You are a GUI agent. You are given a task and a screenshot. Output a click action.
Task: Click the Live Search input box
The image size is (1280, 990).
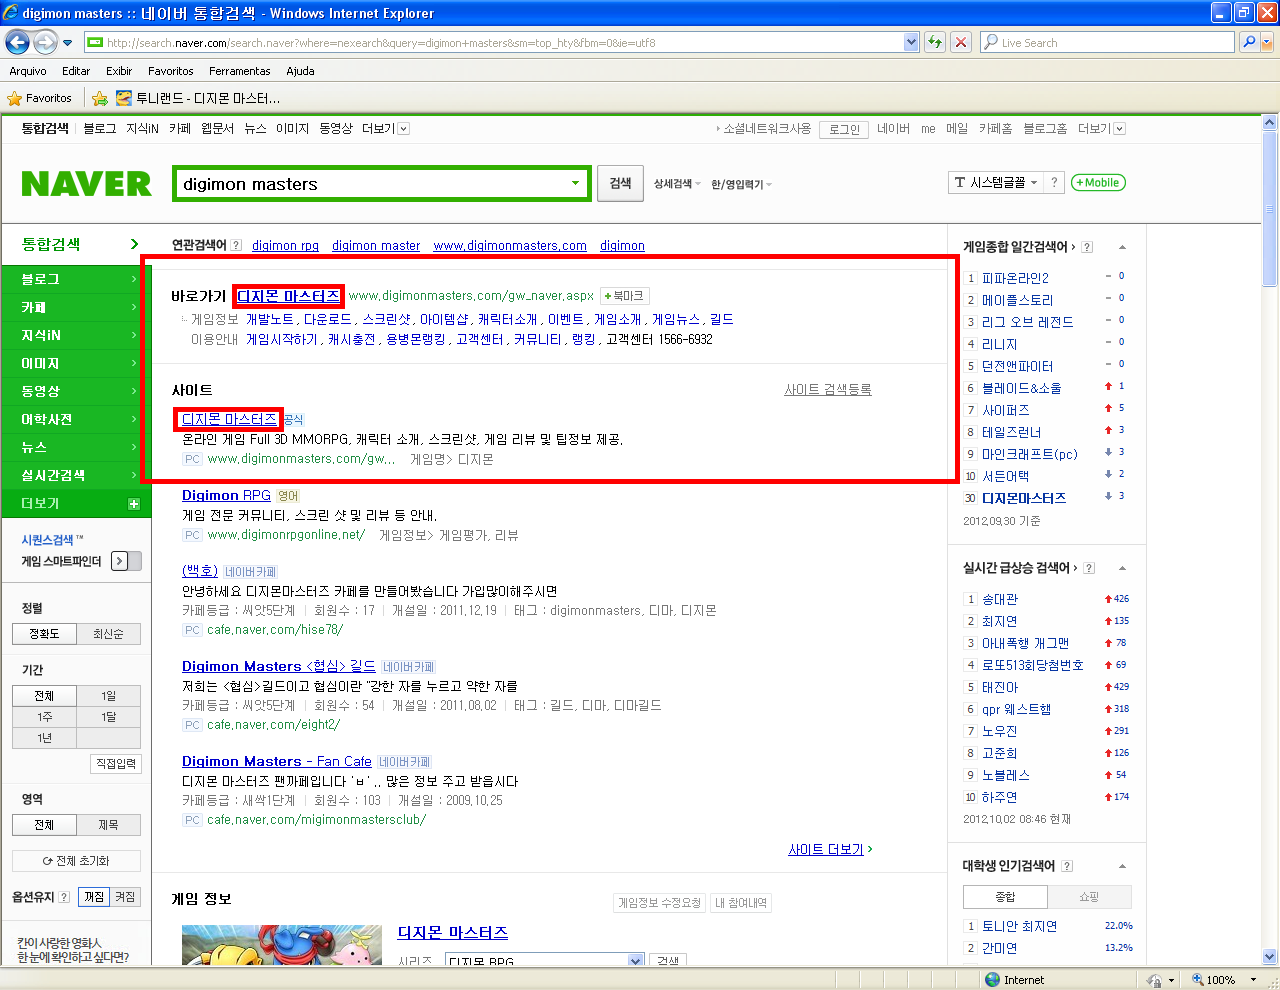(x=1107, y=42)
